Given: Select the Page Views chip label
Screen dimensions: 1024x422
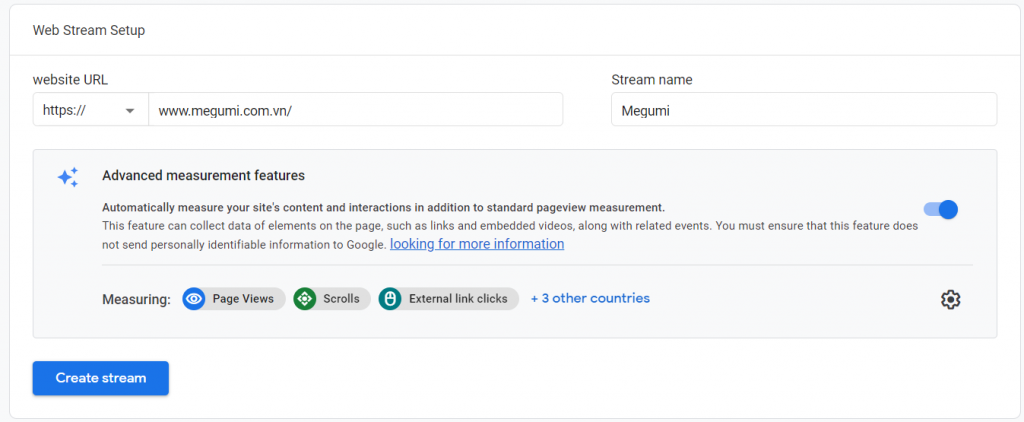Looking at the screenshot, I should coord(243,299).
